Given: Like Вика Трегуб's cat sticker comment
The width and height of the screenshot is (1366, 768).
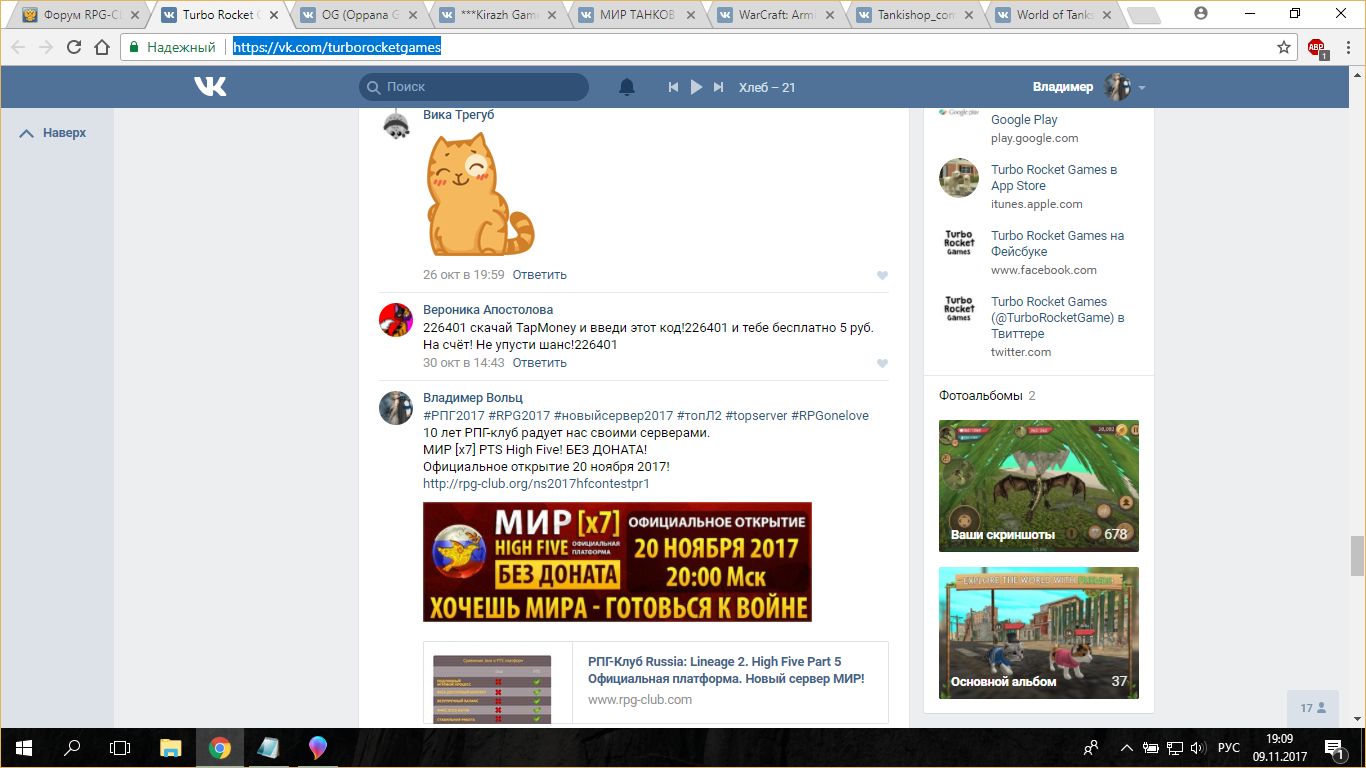Looking at the screenshot, I should click(x=882, y=275).
